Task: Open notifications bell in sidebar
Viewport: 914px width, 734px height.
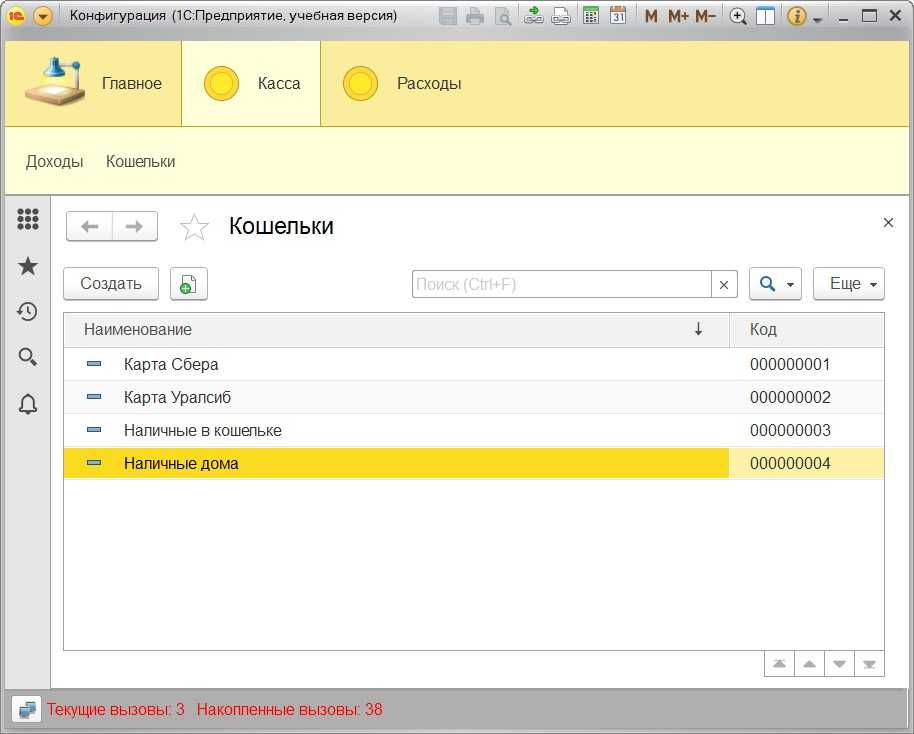Action: pos(28,404)
